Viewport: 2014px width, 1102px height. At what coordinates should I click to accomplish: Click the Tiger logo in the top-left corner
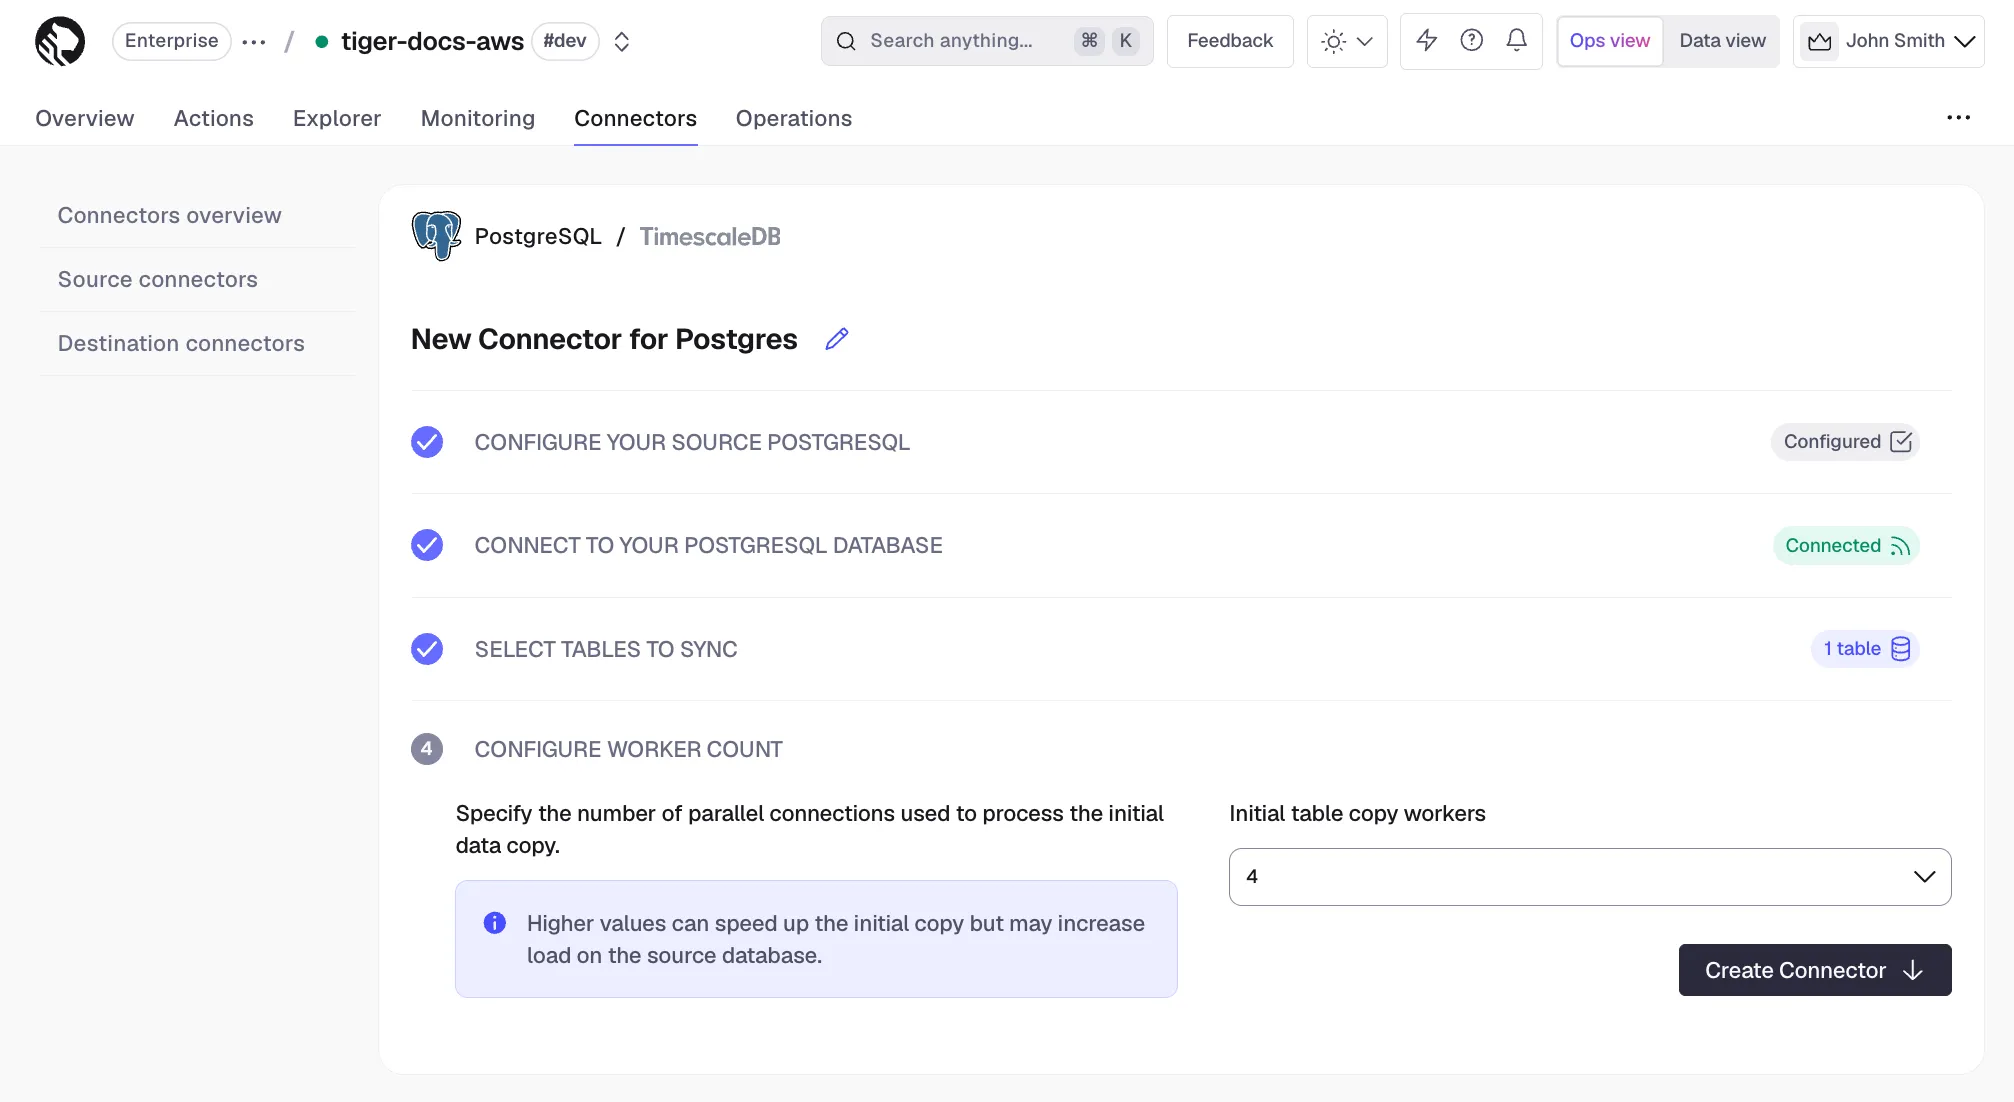point(60,41)
